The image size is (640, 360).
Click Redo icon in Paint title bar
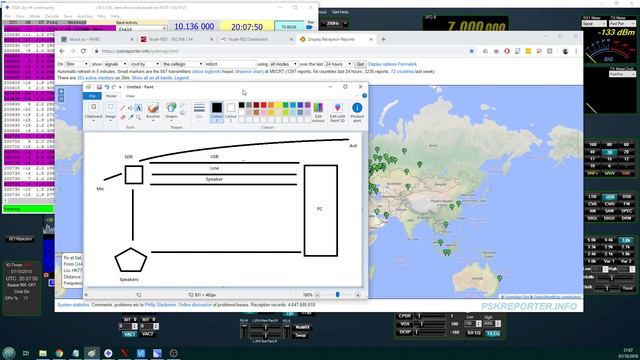pyautogui.click(x=114, y=87)
